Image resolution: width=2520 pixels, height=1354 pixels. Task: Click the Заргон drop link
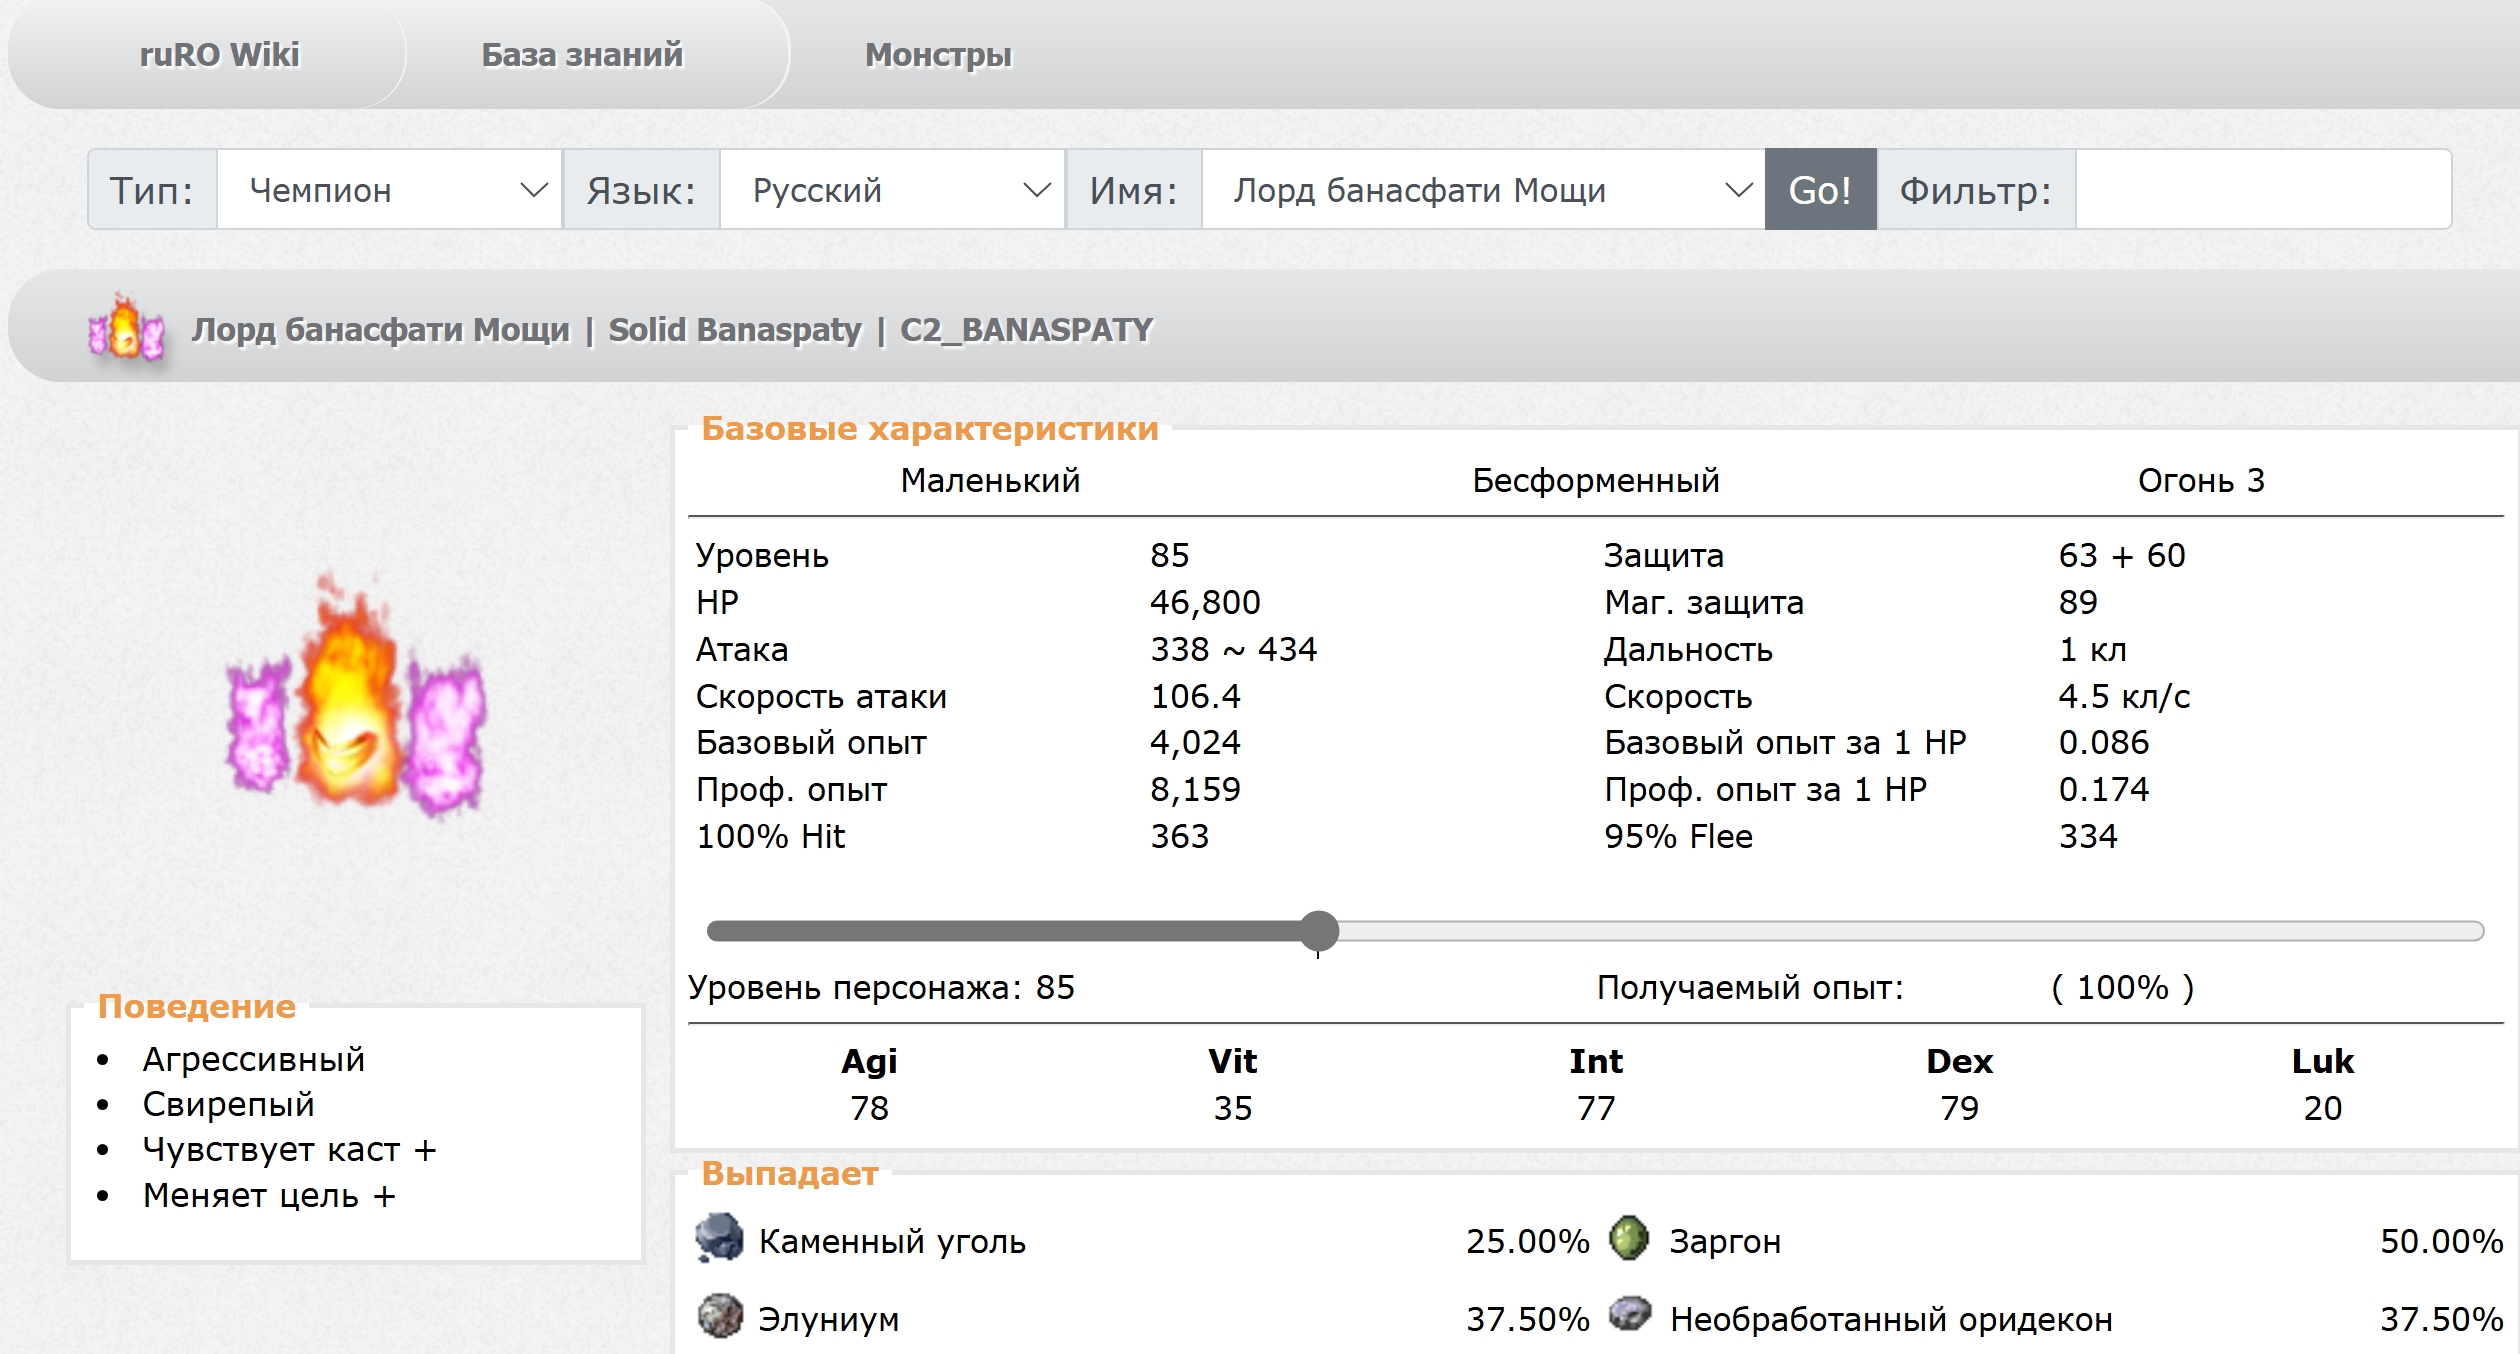(x=1725, y=1241)
